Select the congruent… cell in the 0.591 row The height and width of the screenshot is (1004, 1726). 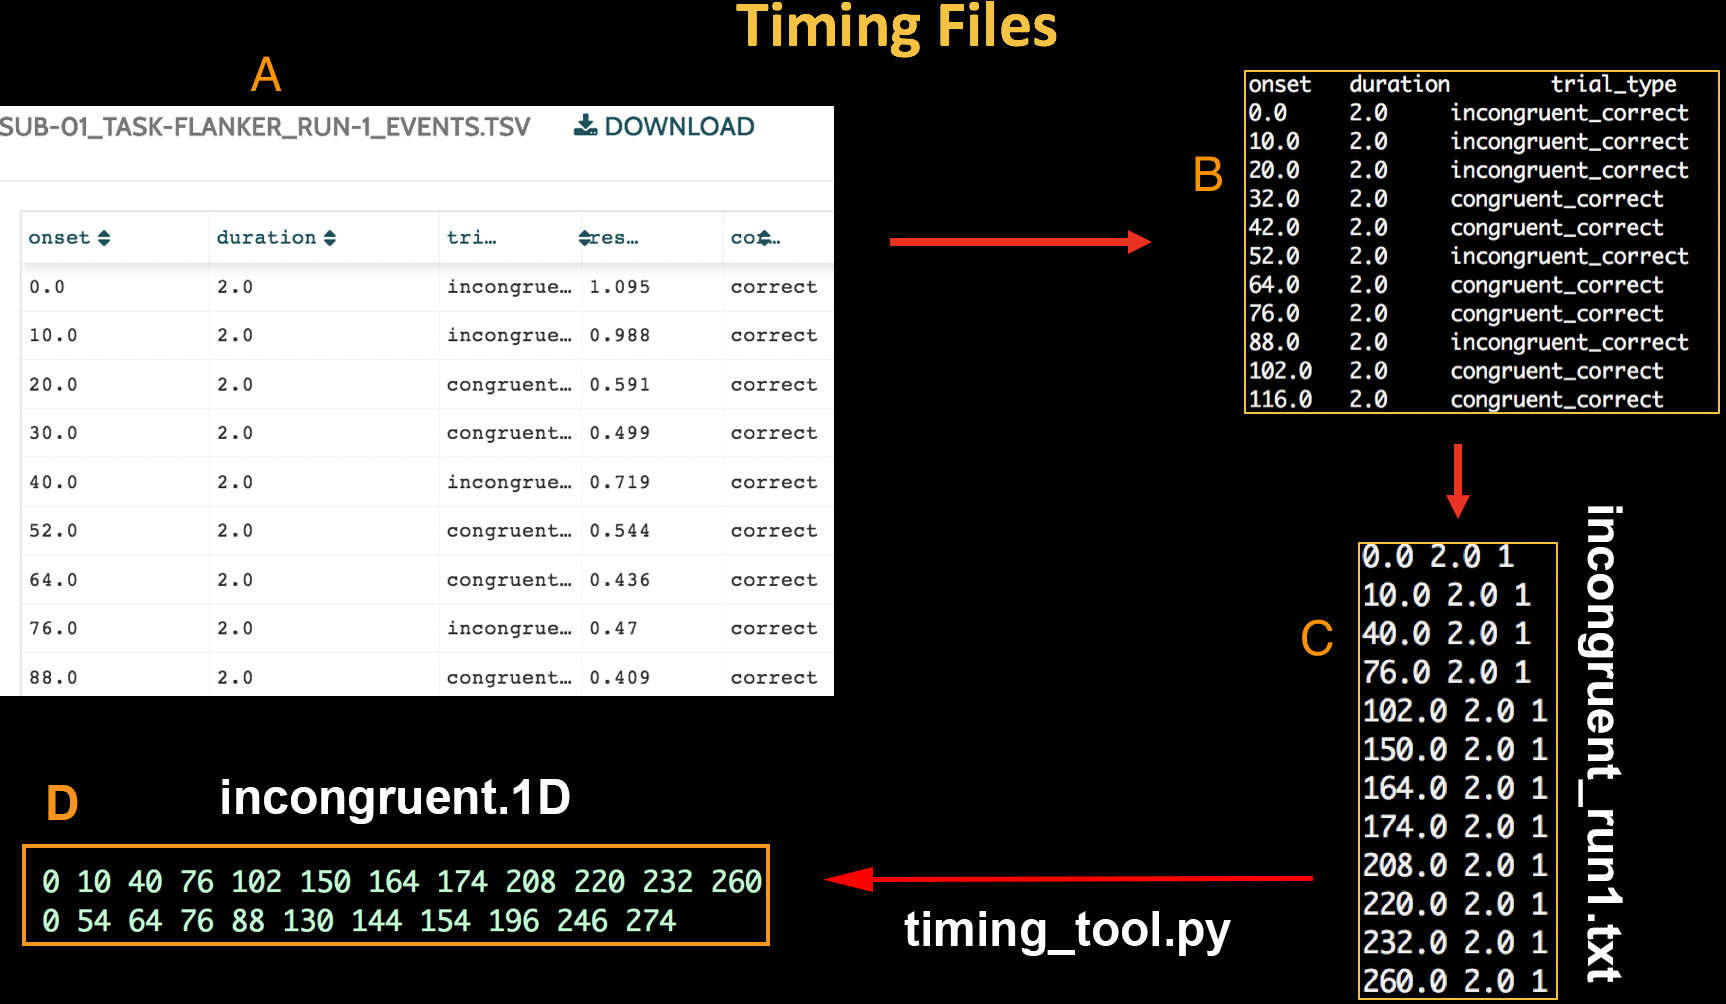[x=509, y=384]
